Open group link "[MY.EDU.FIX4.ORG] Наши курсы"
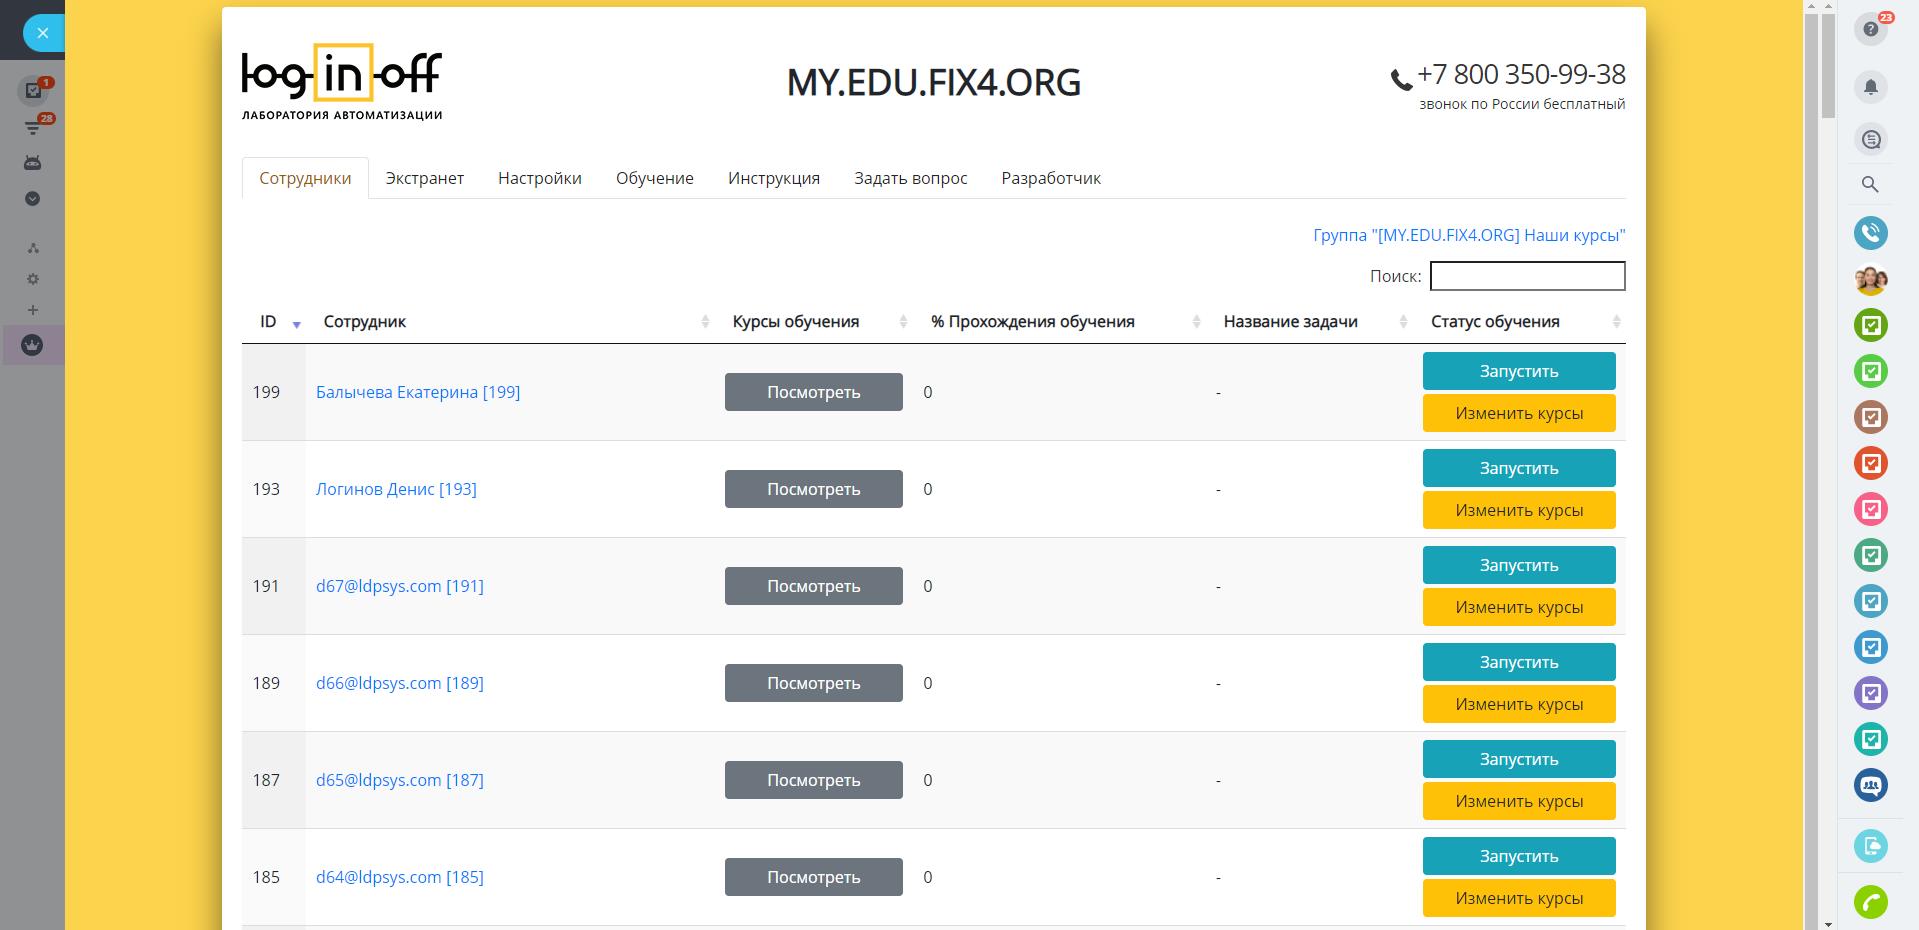1919x930 pixels. coord(1468,235)
